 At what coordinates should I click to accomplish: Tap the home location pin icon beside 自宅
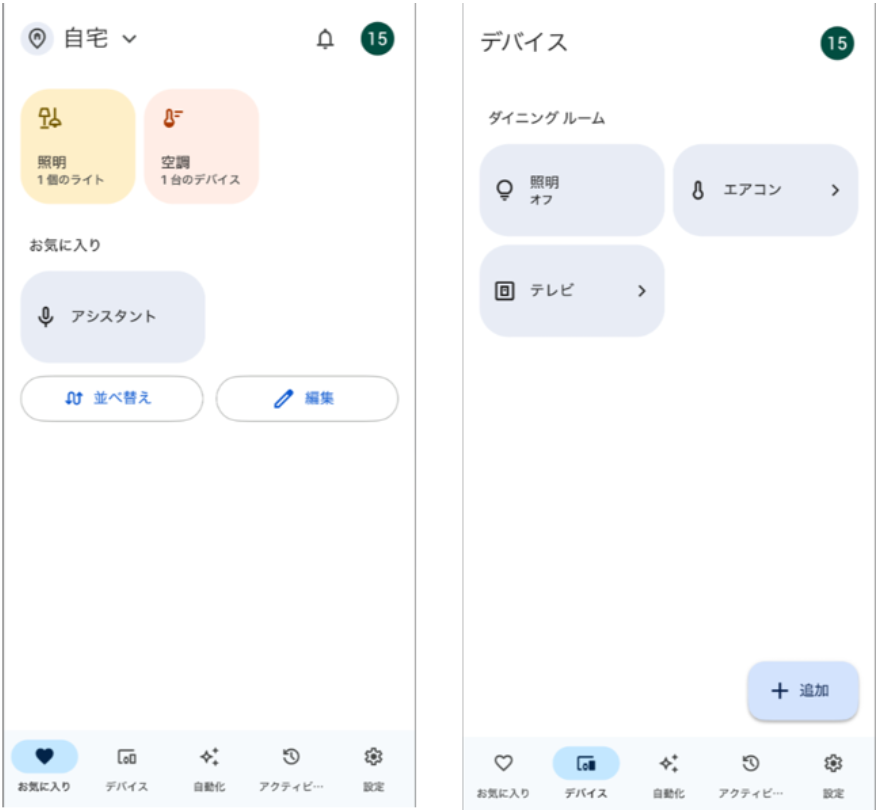pyautogui.click(x=37, y=39)
